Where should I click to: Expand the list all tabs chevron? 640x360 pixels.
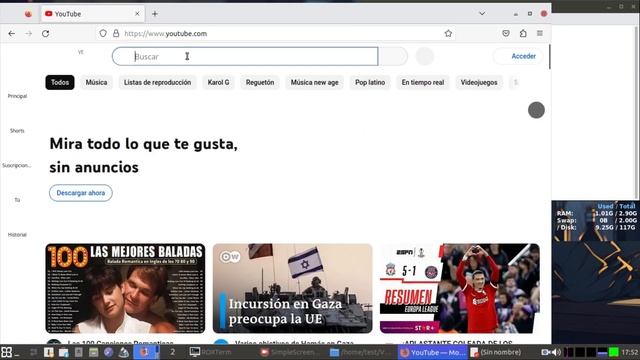(x=482, y=13)
